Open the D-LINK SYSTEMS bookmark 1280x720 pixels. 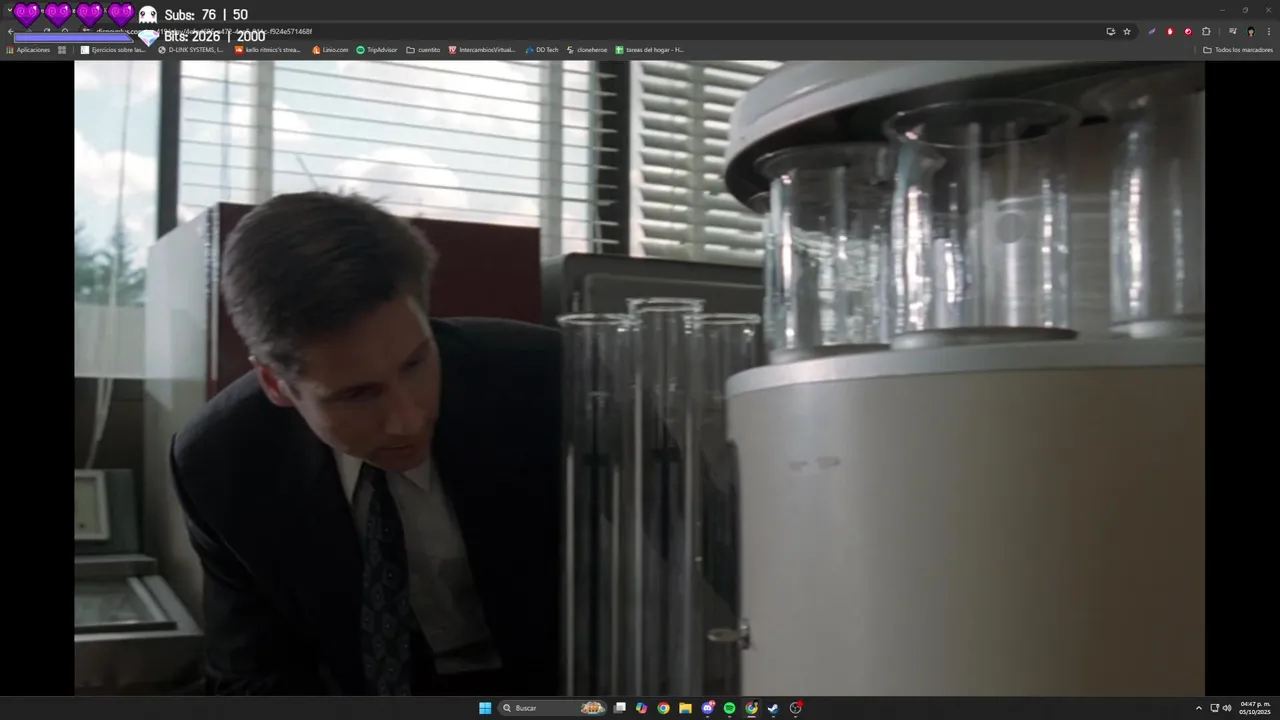(190, 50)
